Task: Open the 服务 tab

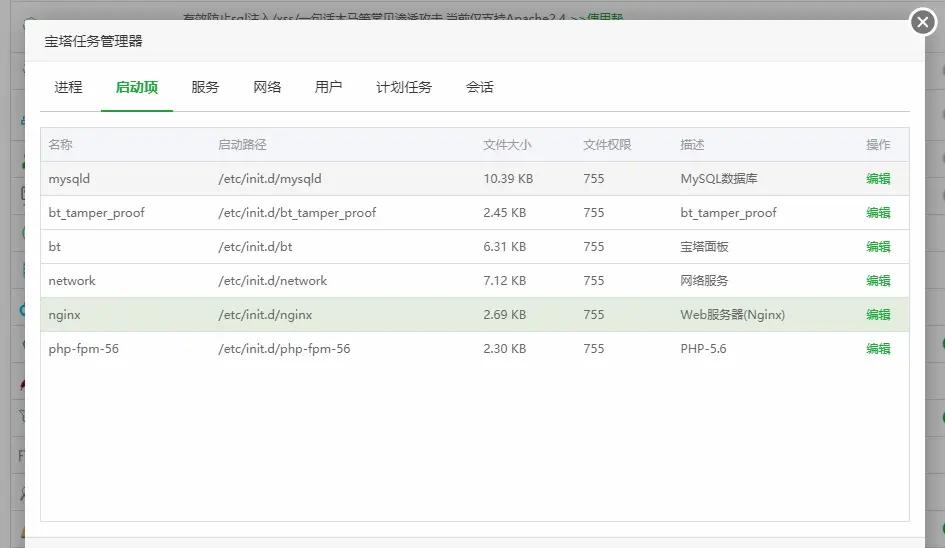Action: click(x=205, y=87)
